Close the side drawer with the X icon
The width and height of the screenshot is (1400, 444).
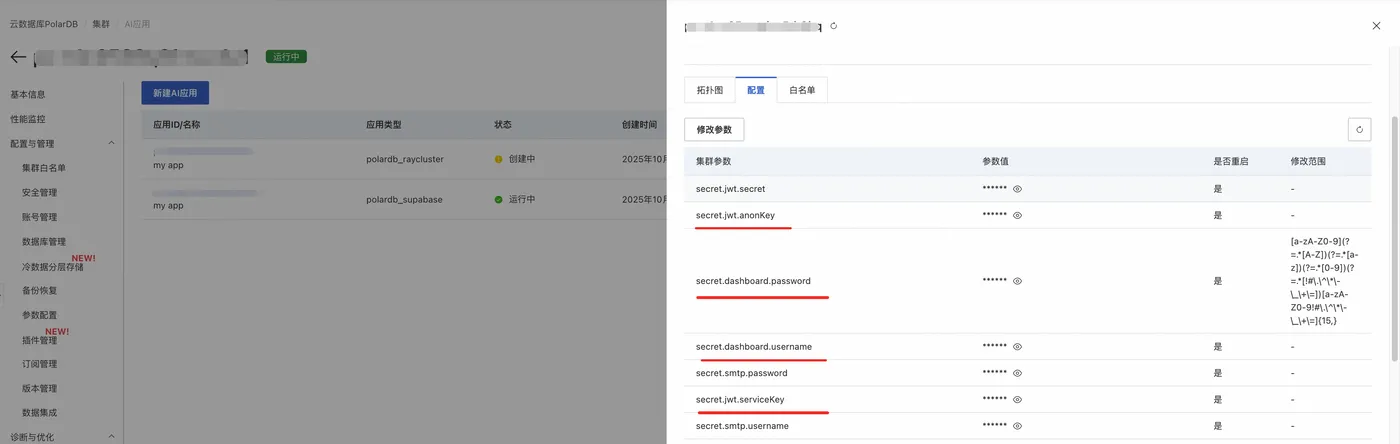[x=1376, y=25]
